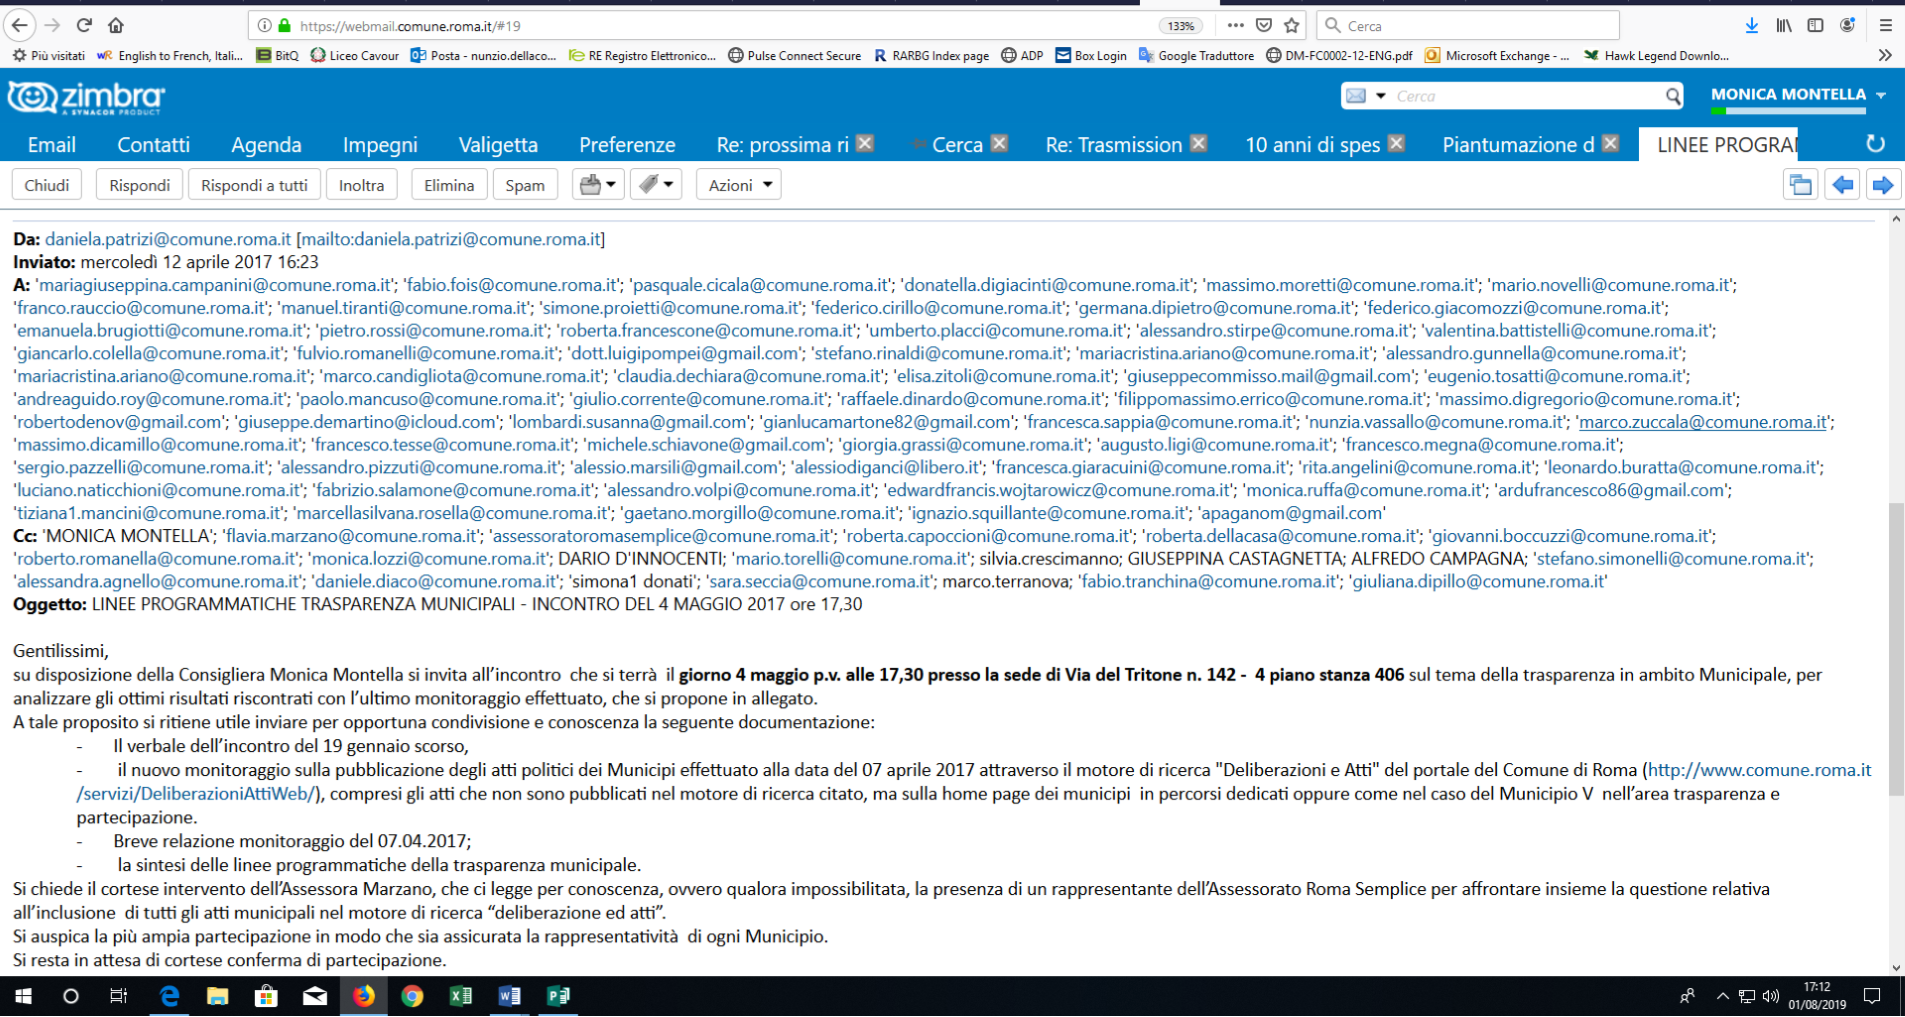The width and height of the screenshot is (1905, 1017).
Task: Open the comune.roma.it DeliberazioniAttiWeb link
Action: 1759,770
